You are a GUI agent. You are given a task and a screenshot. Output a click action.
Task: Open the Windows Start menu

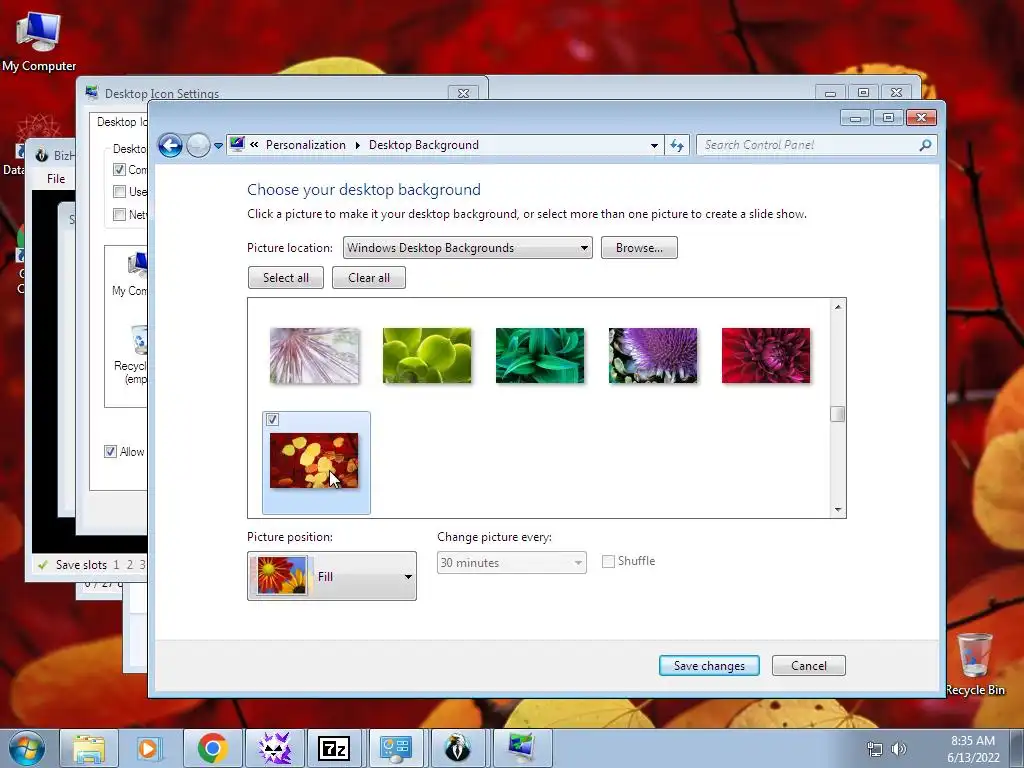click(x=27, y=748)
